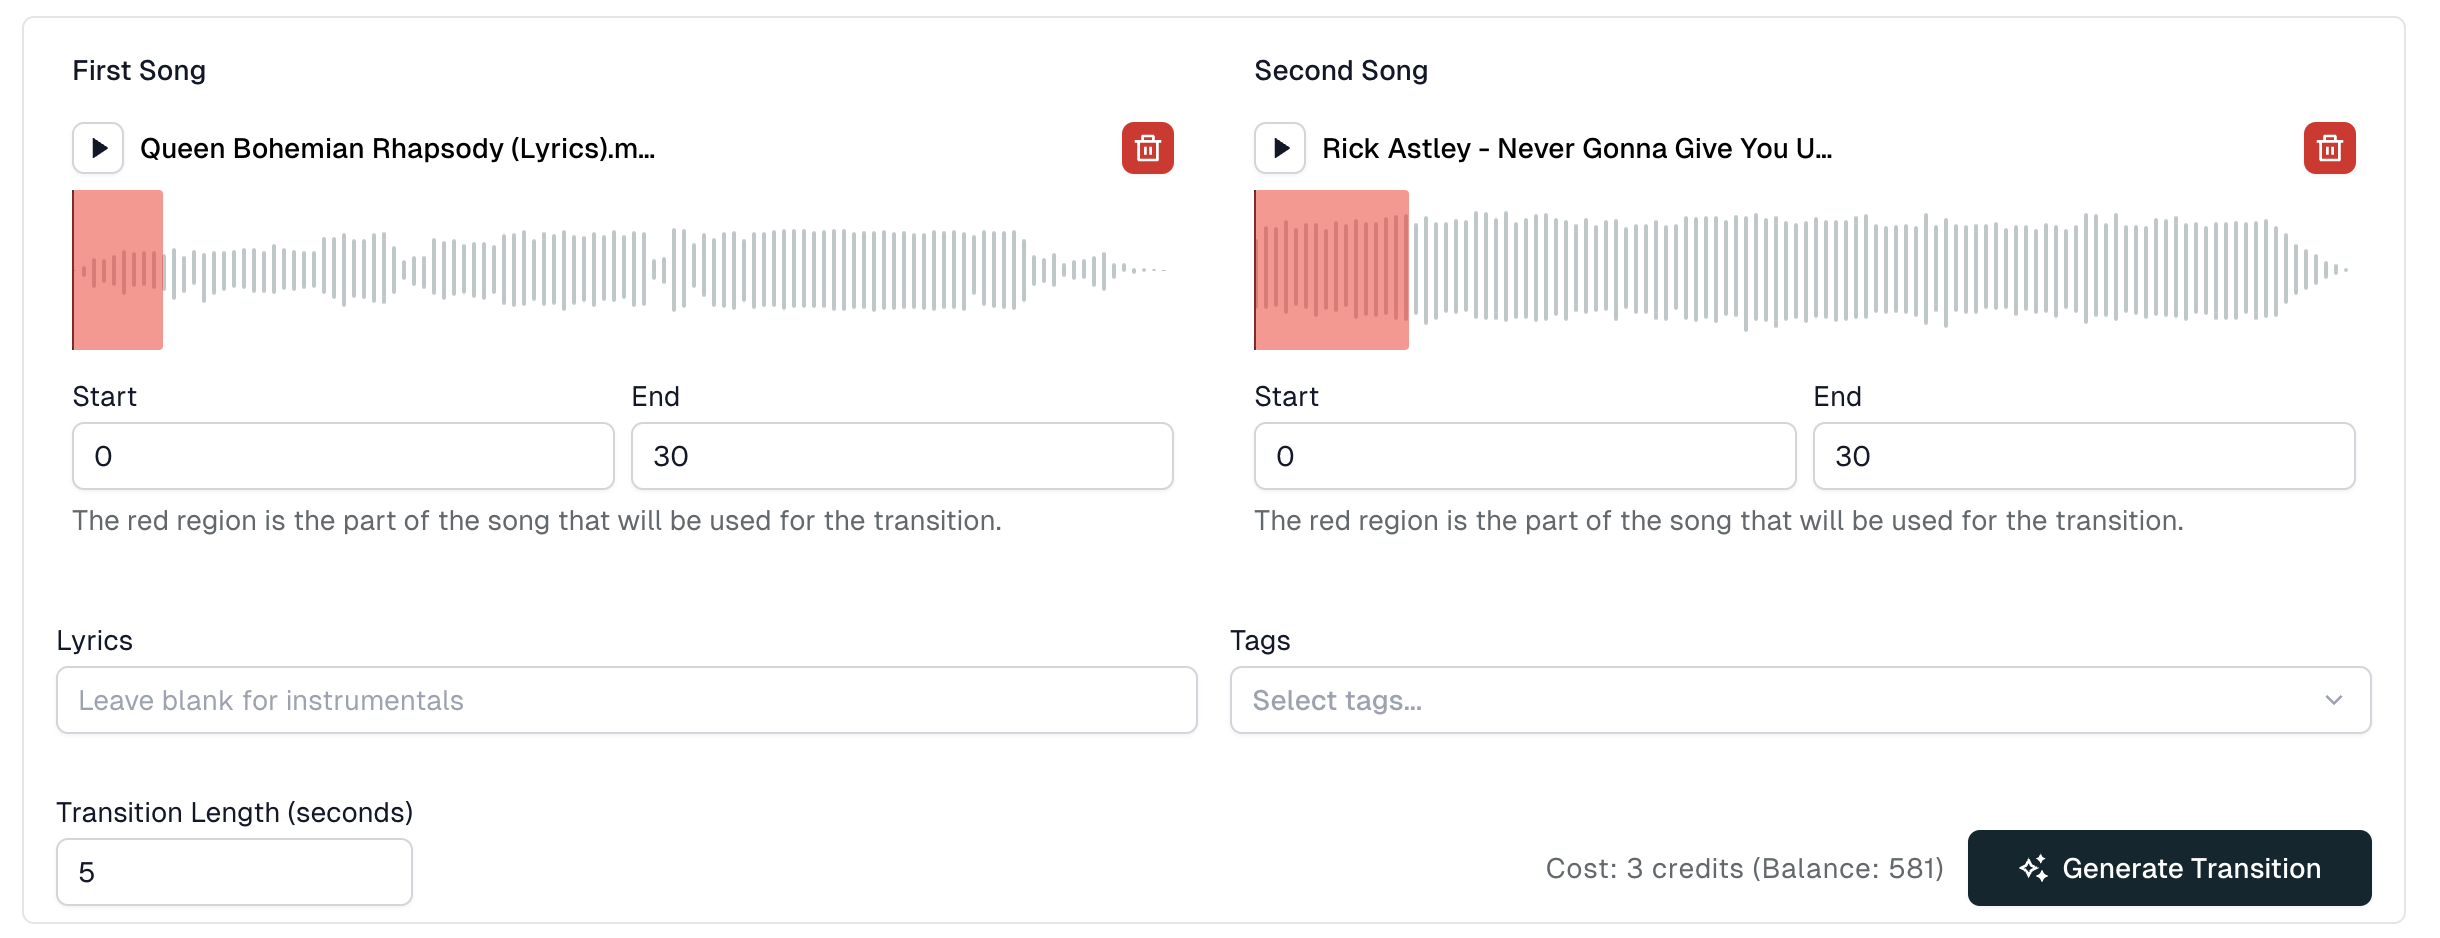Click the Rick Astley waveform display
Image resolution: width=2440 pixels, height=938 pixels.
point(1800,269)
